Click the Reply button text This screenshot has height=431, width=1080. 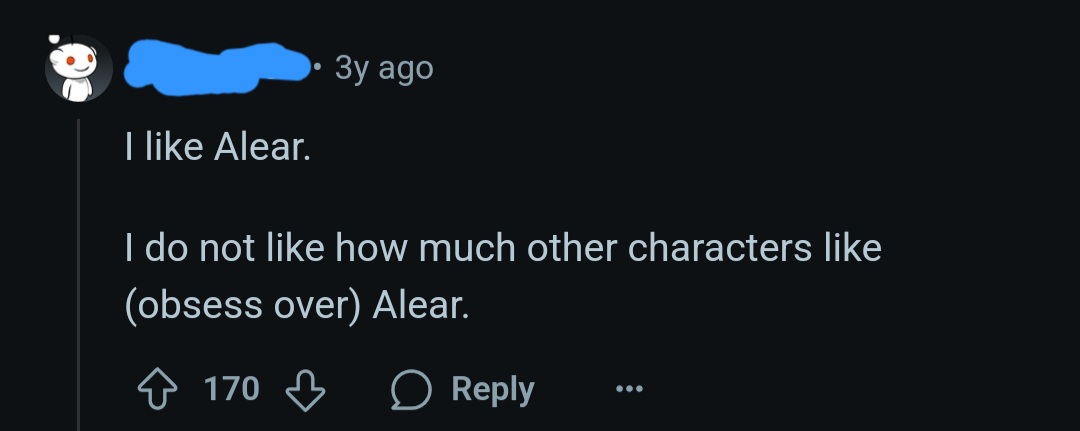[493, 389]
